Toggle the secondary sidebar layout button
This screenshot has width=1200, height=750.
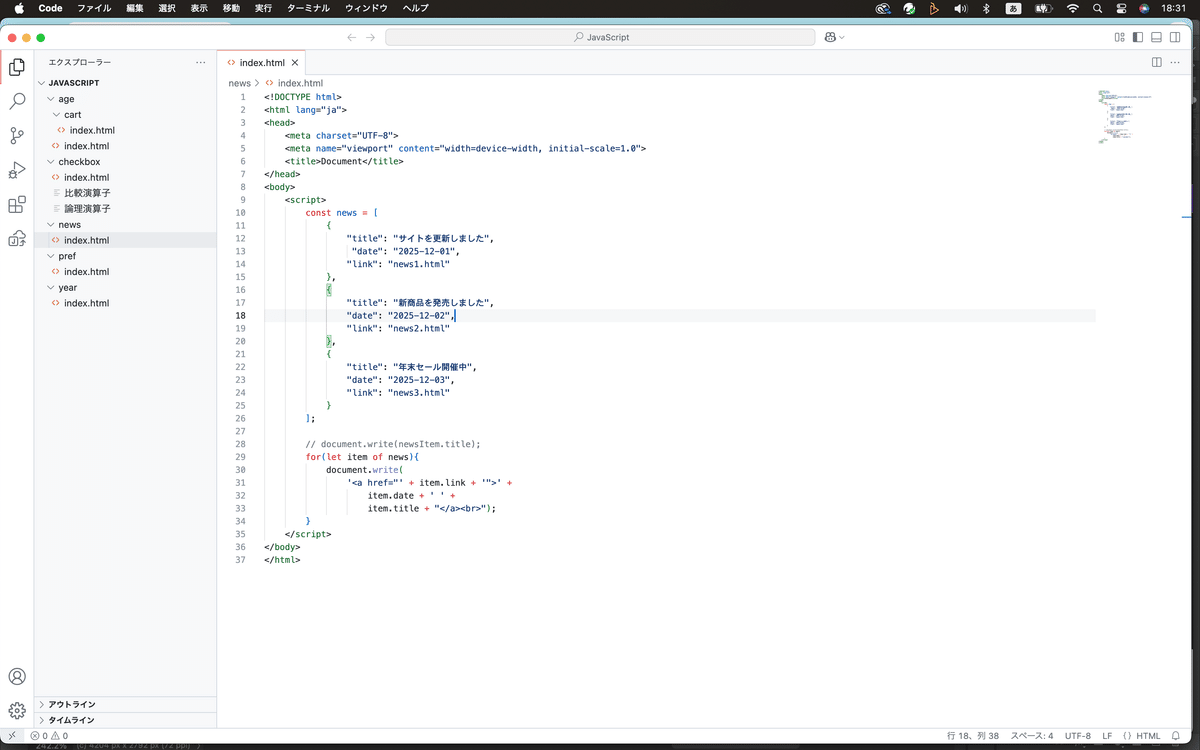click(x=1174, y=37)
